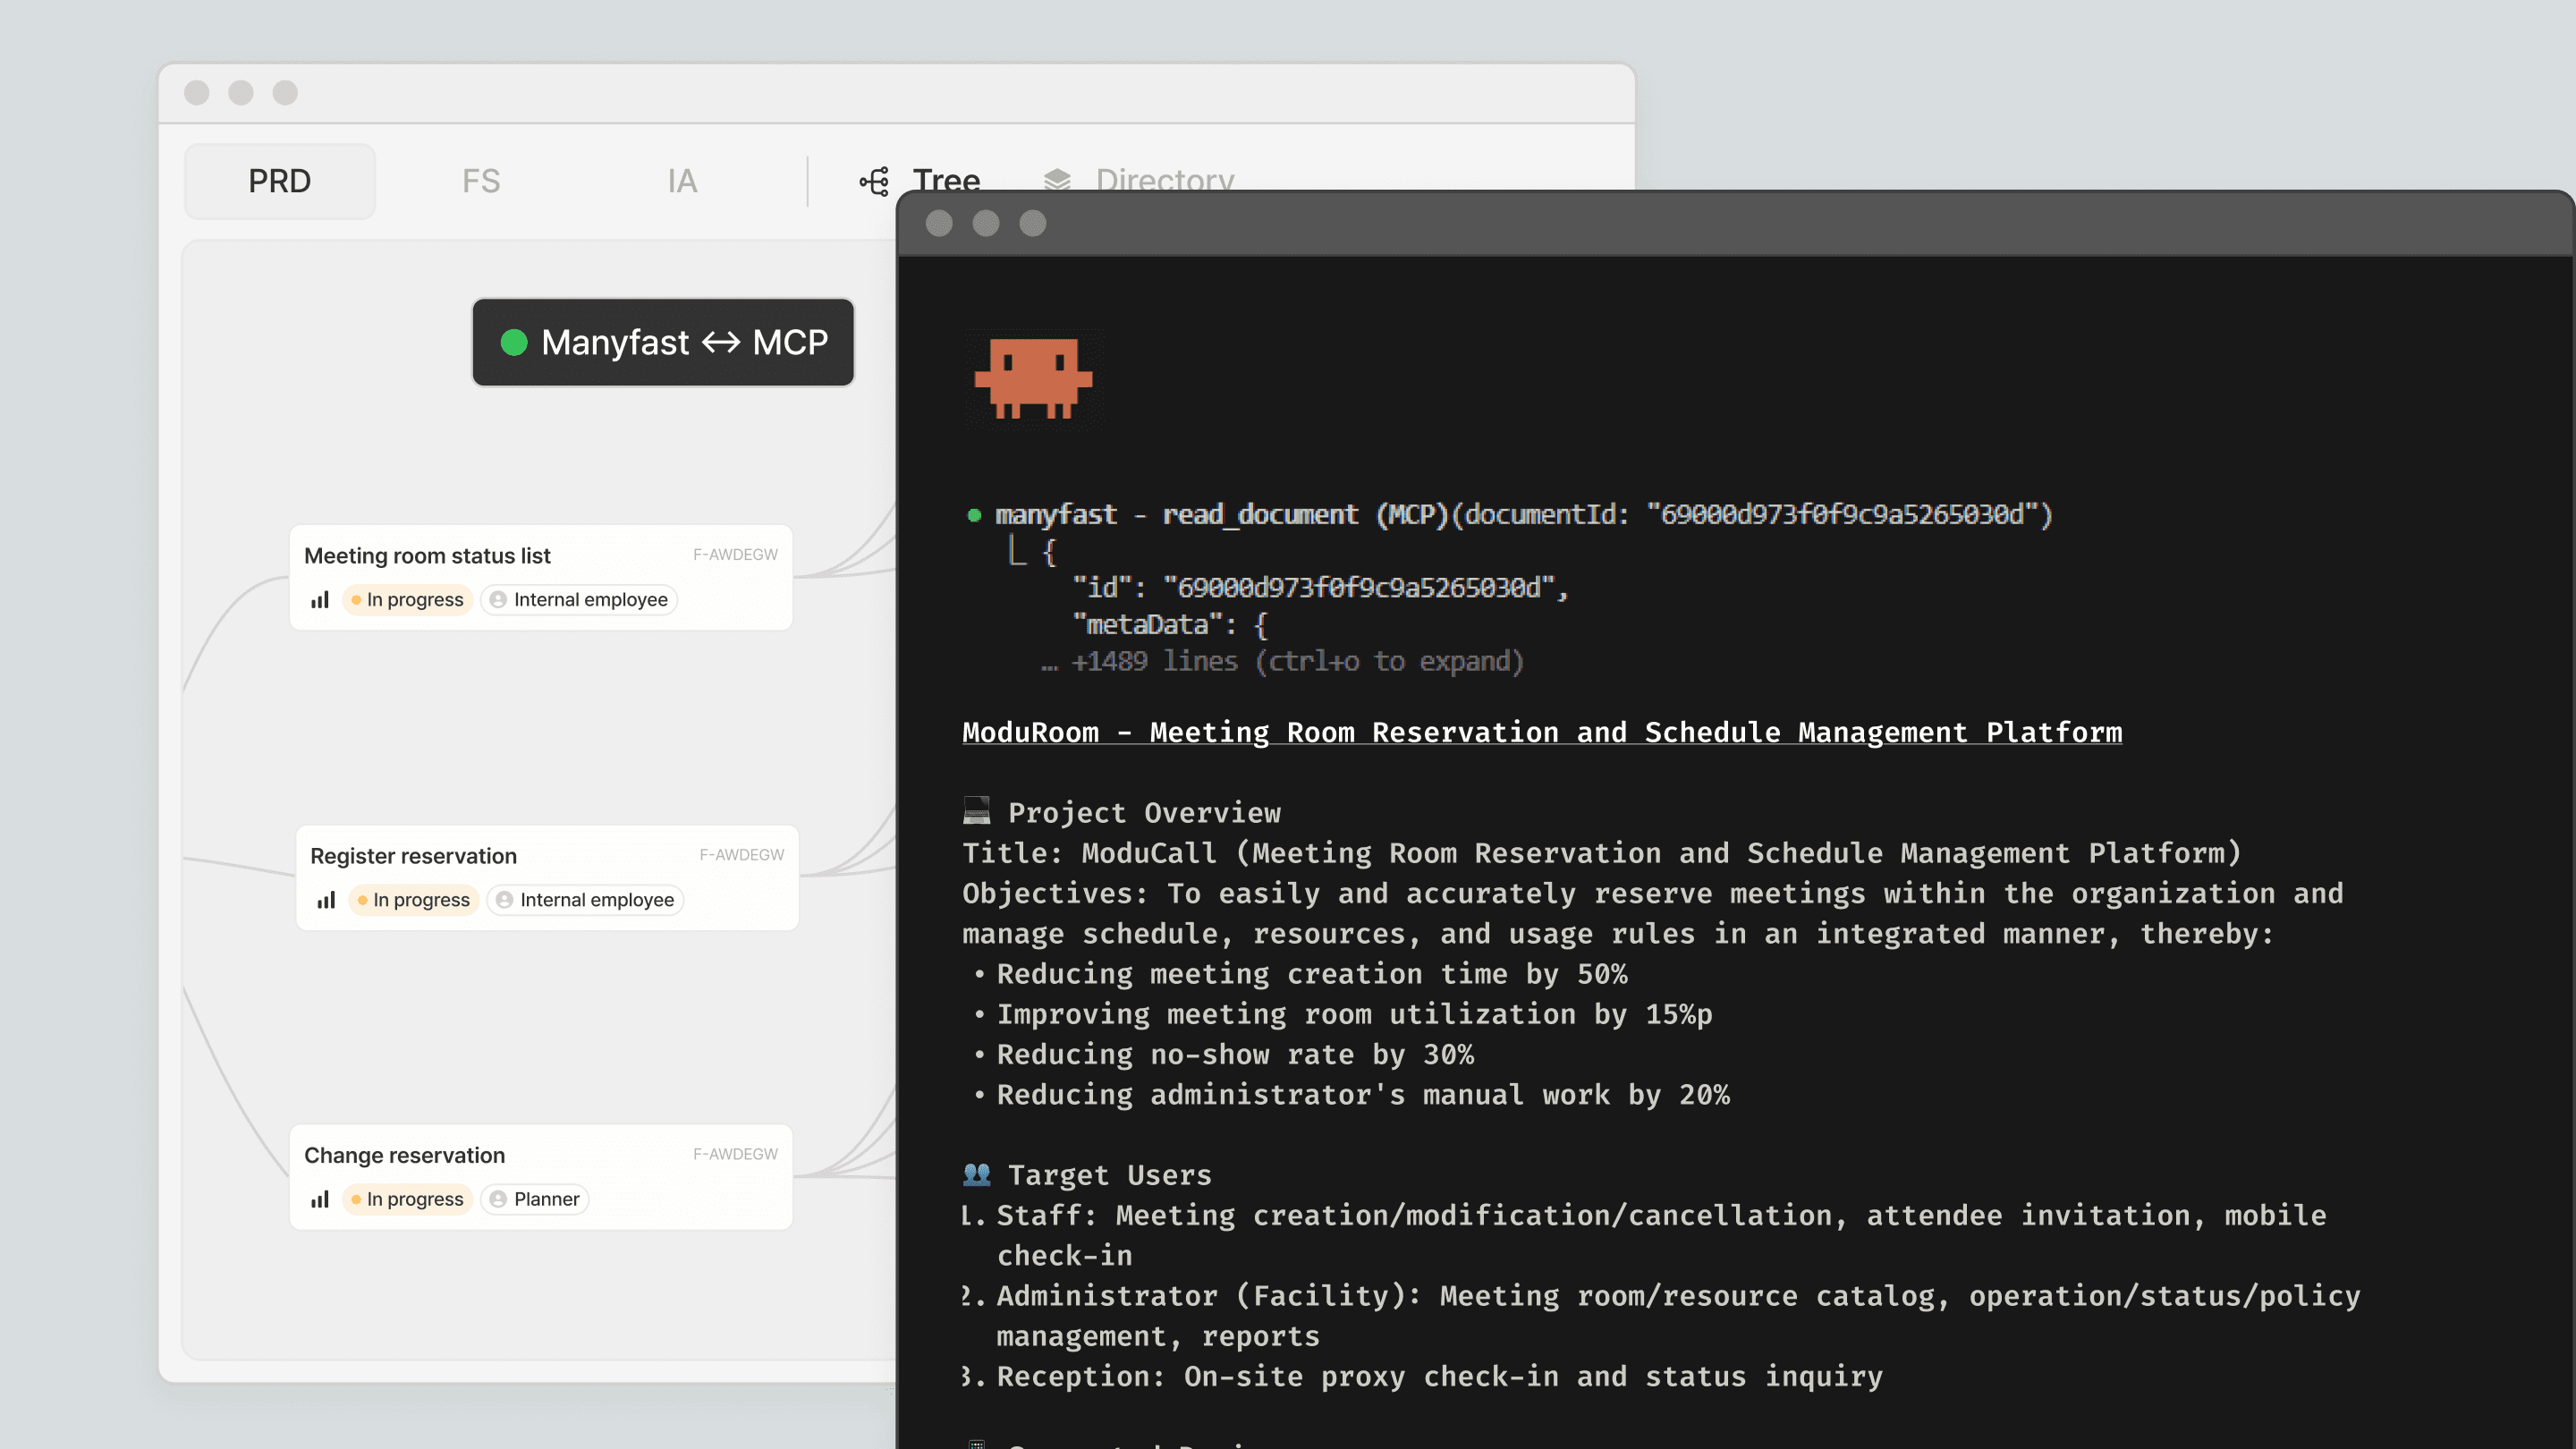
Task: Click the Directory layers icon
Action: 1057,180
